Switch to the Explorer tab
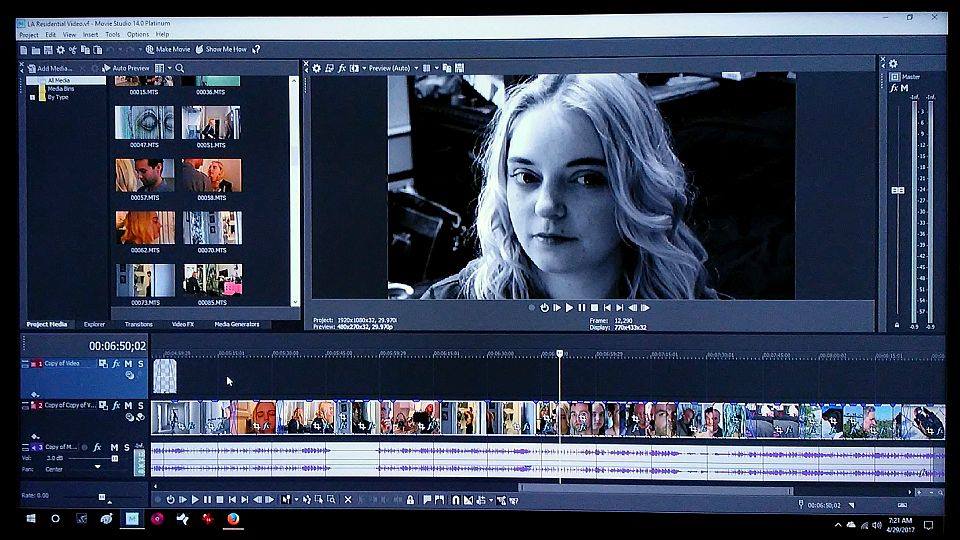This screenshot has height=540, width=960. coord(94,324)
